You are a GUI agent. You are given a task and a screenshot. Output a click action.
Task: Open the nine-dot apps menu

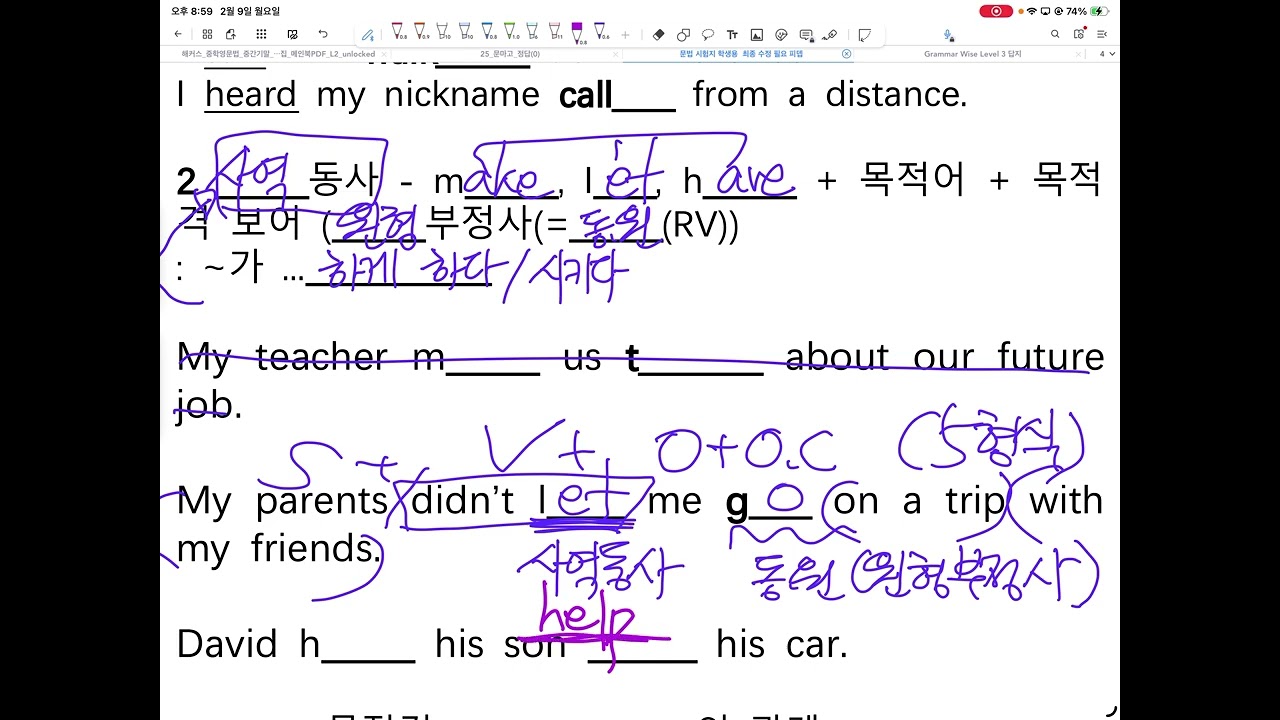point(261,34)
